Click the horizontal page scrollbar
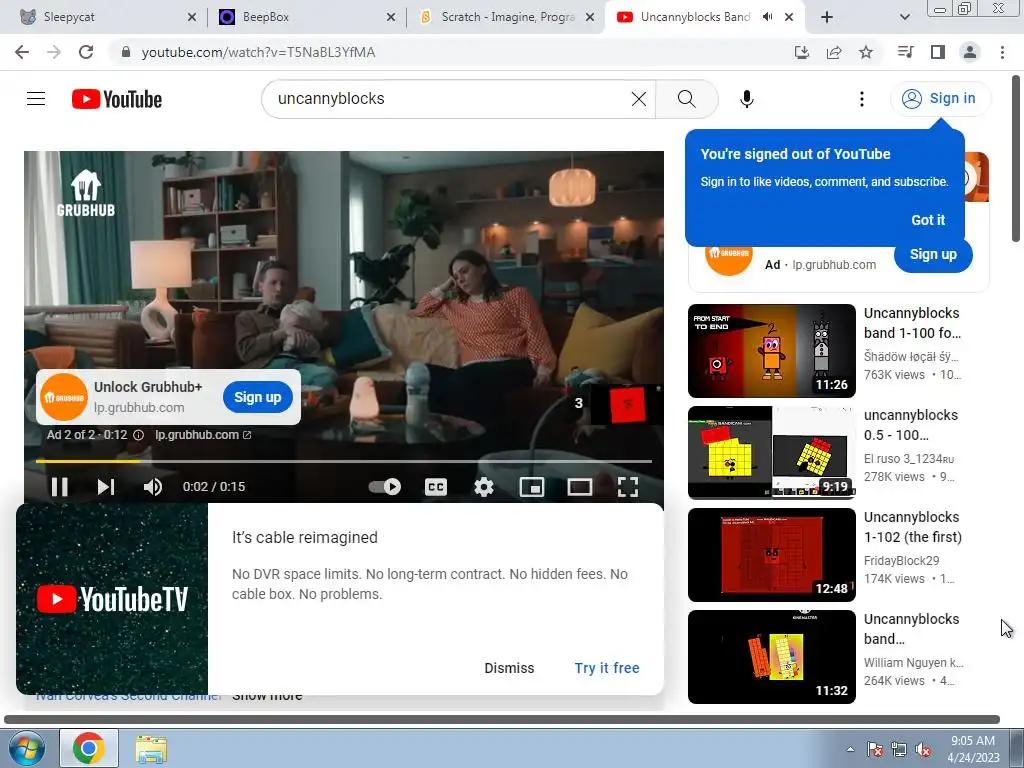 coord(502,719)
